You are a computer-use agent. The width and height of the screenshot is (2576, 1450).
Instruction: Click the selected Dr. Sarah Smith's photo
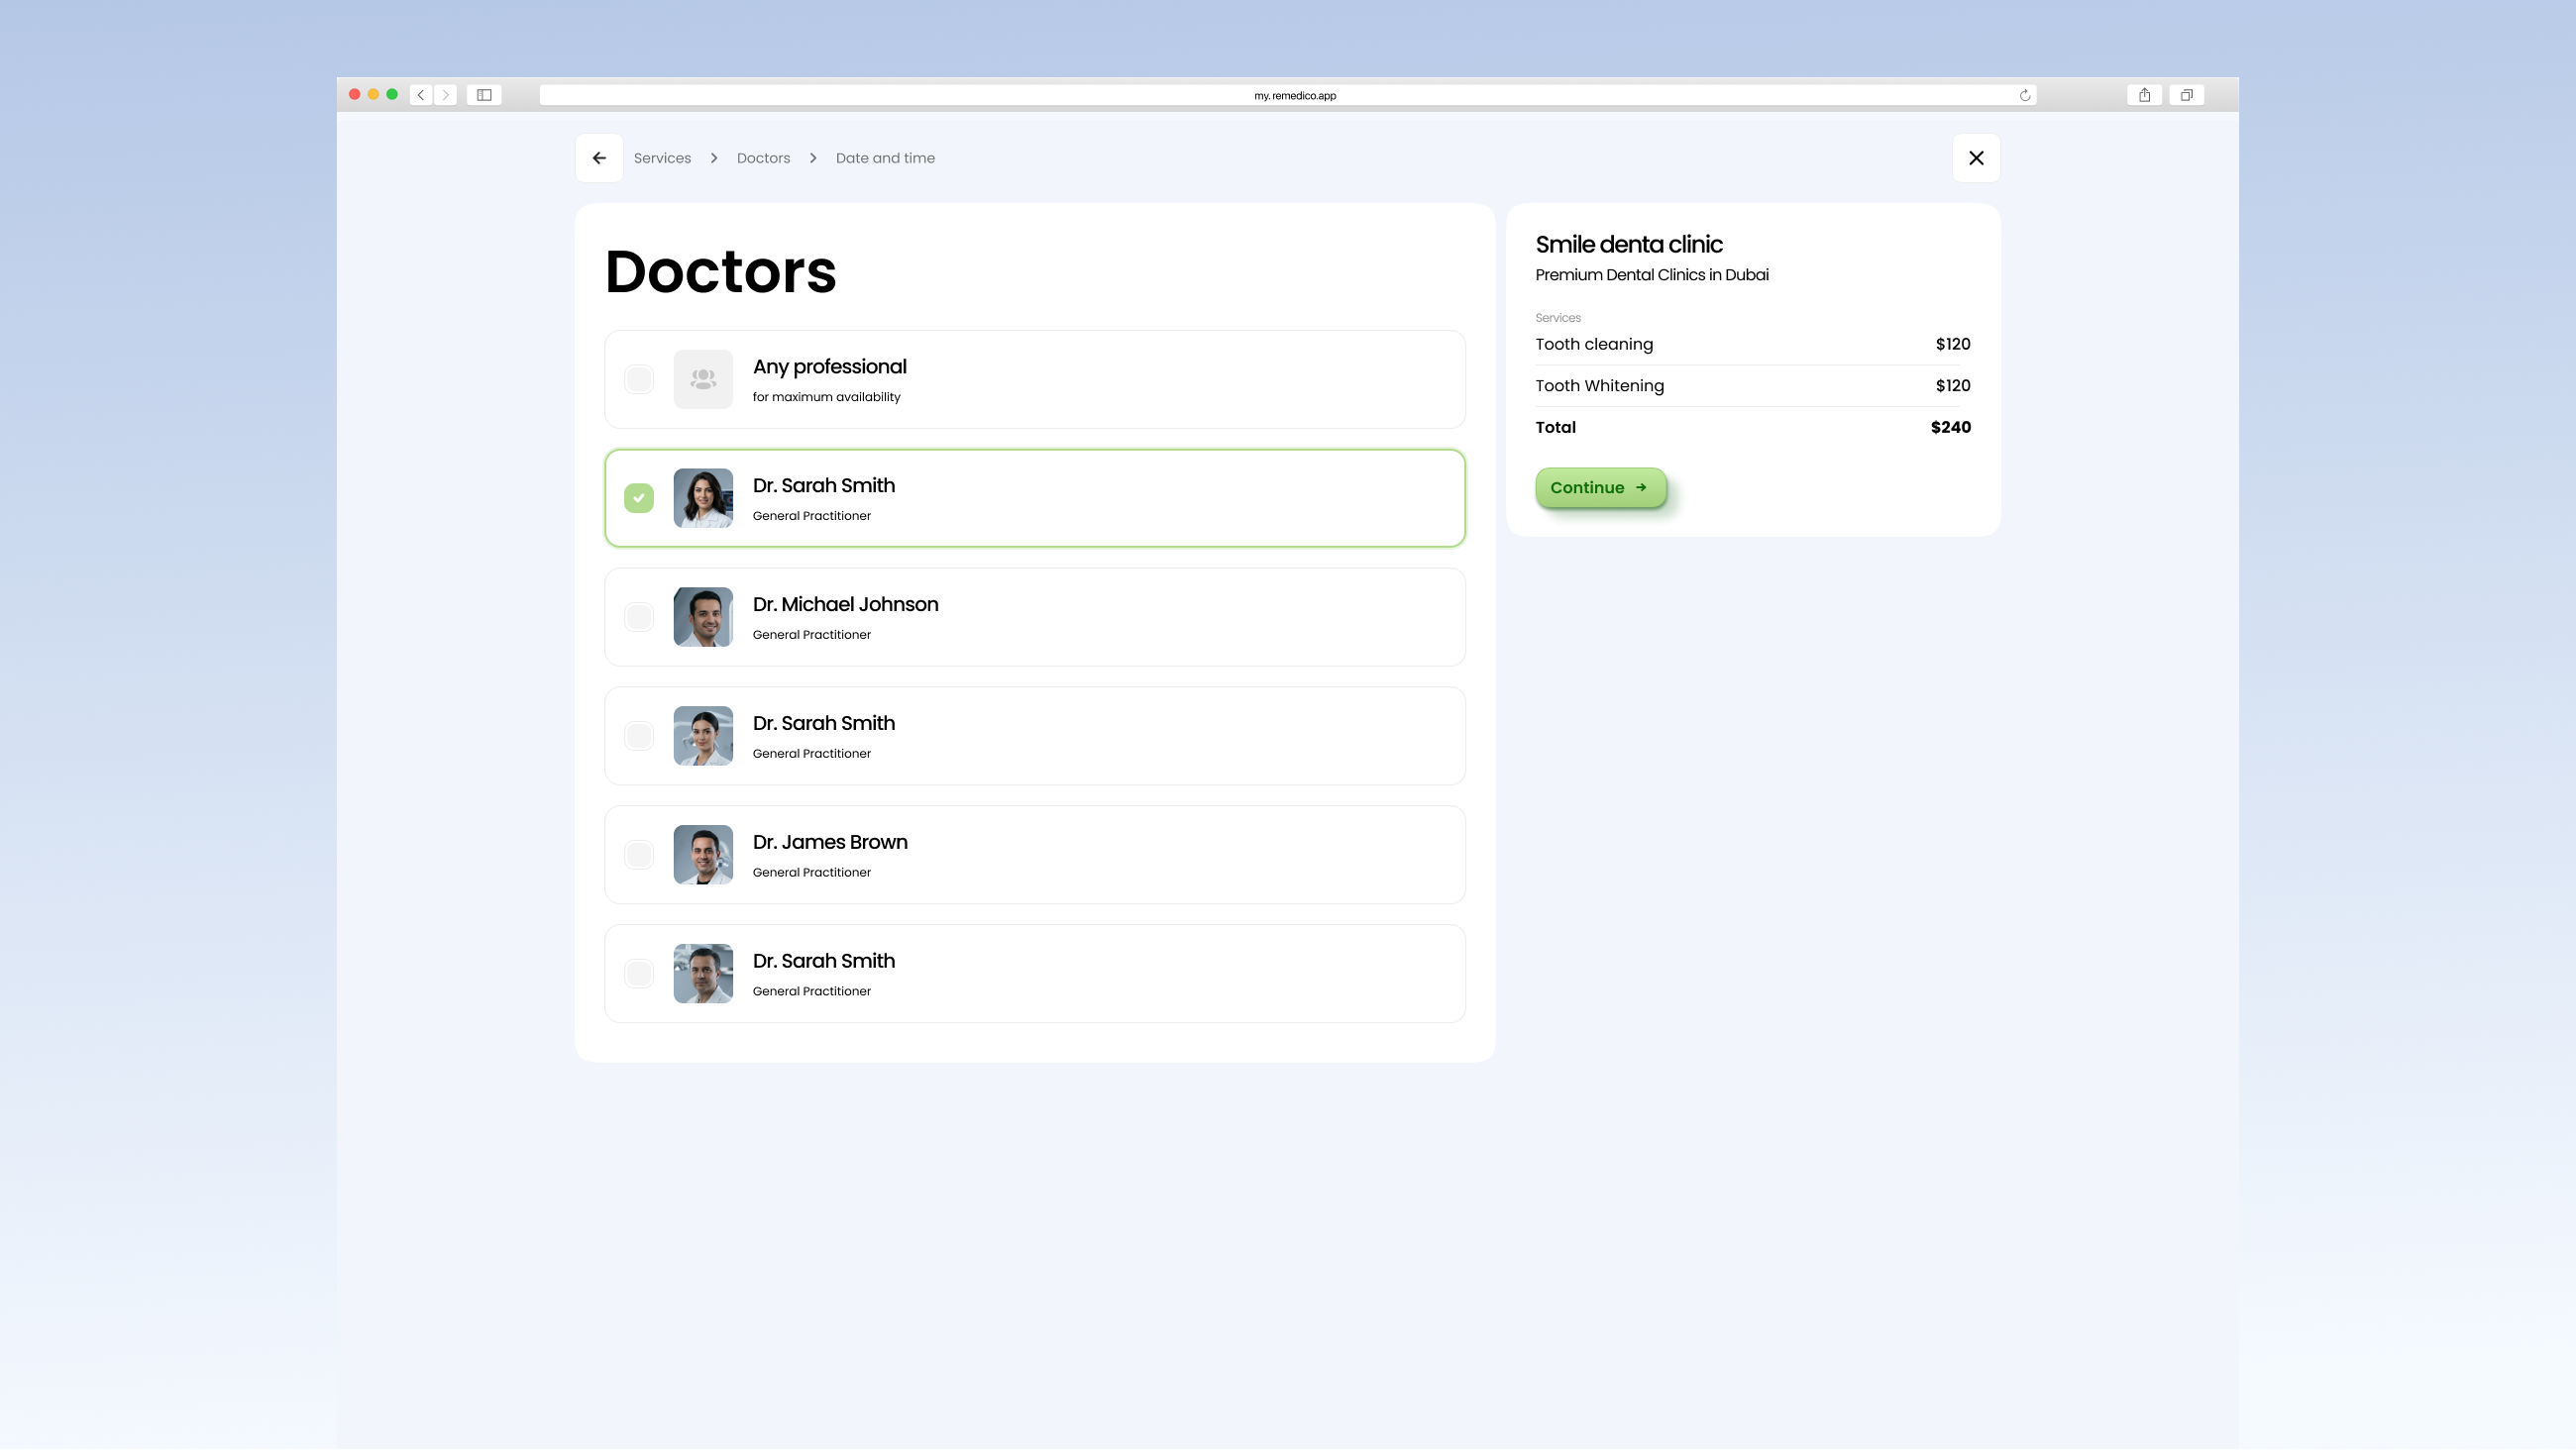(x=703, y=498)
